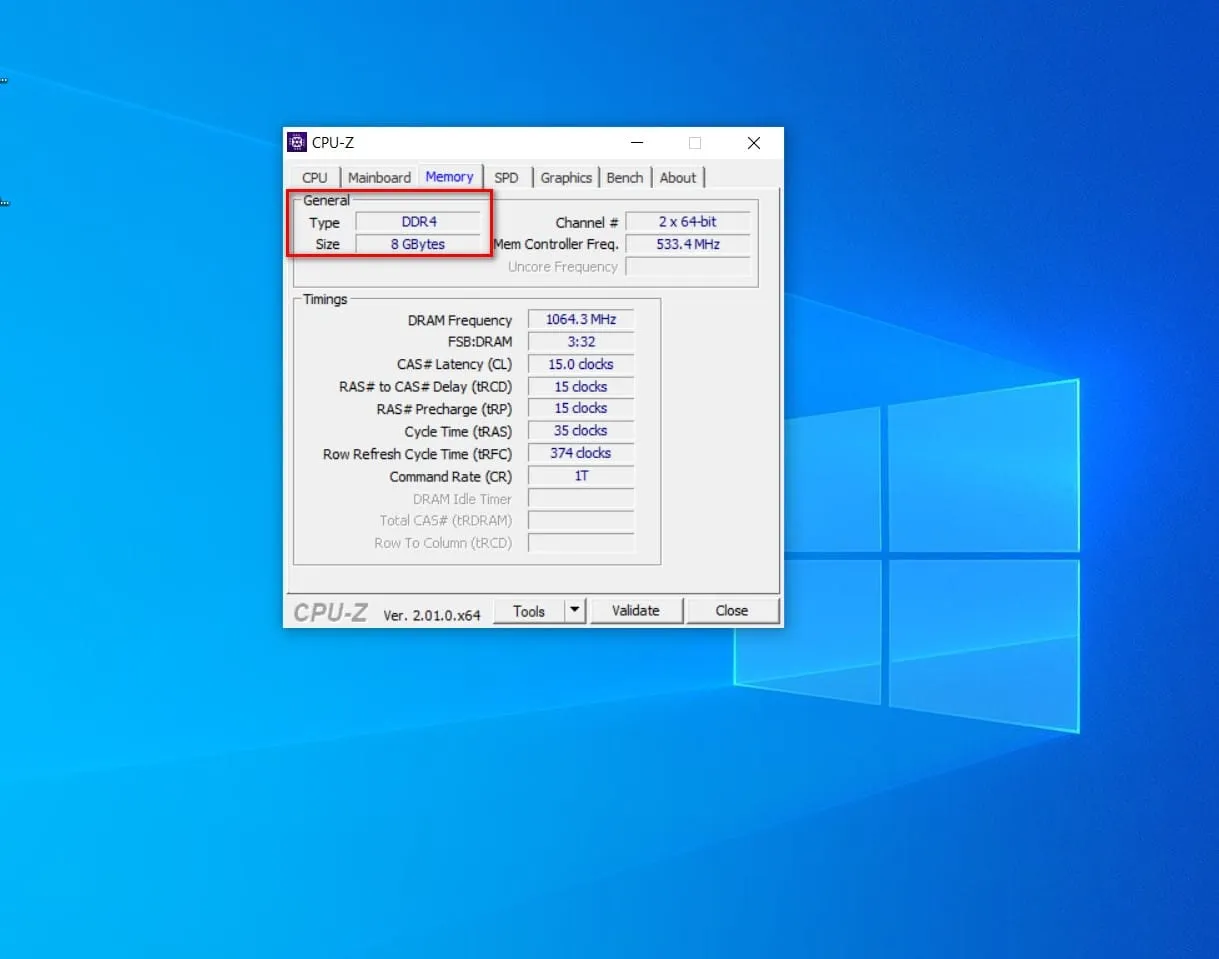Minimize the CPU-Z window
1219x959 pixels.
click(x=638, y=143)
